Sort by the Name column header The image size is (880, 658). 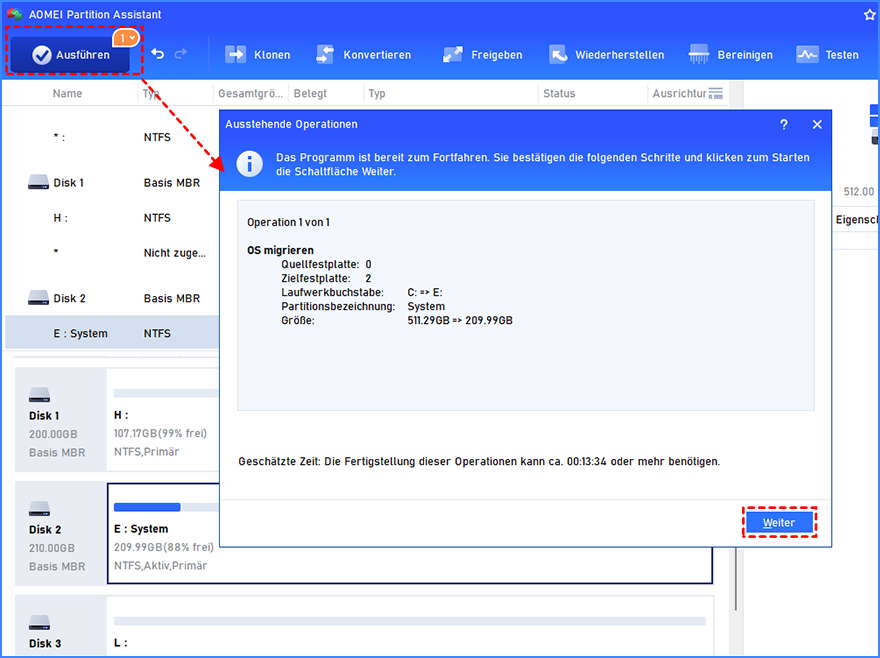67,93
